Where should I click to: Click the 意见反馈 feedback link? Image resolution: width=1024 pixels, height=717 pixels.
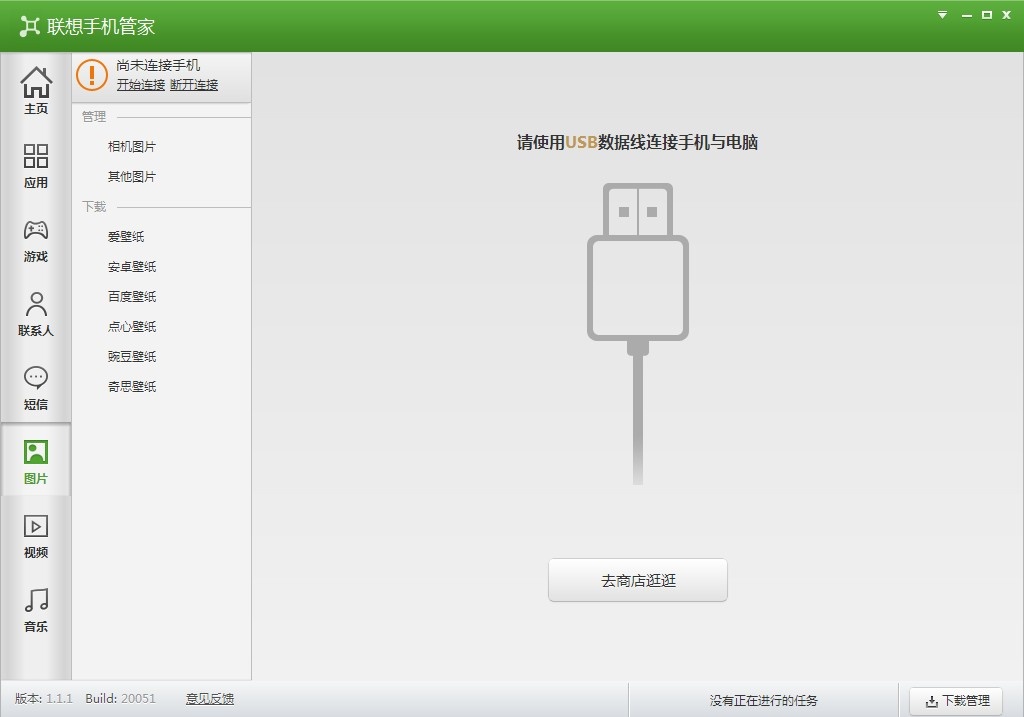pos(210,699)
